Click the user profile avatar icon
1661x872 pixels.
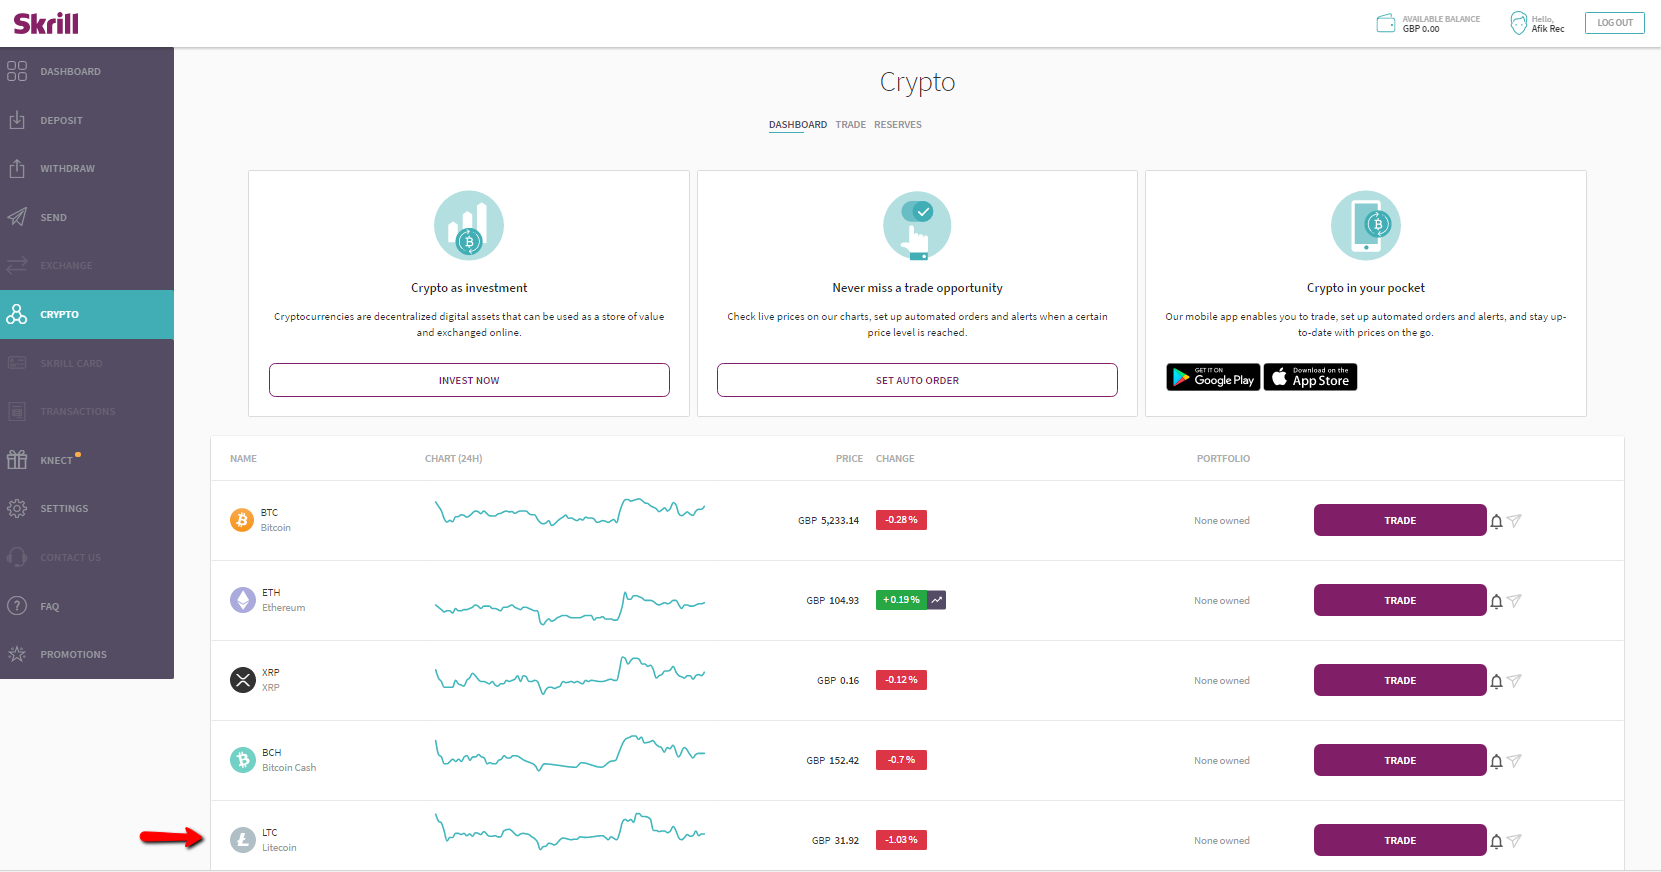[1519, 23]
